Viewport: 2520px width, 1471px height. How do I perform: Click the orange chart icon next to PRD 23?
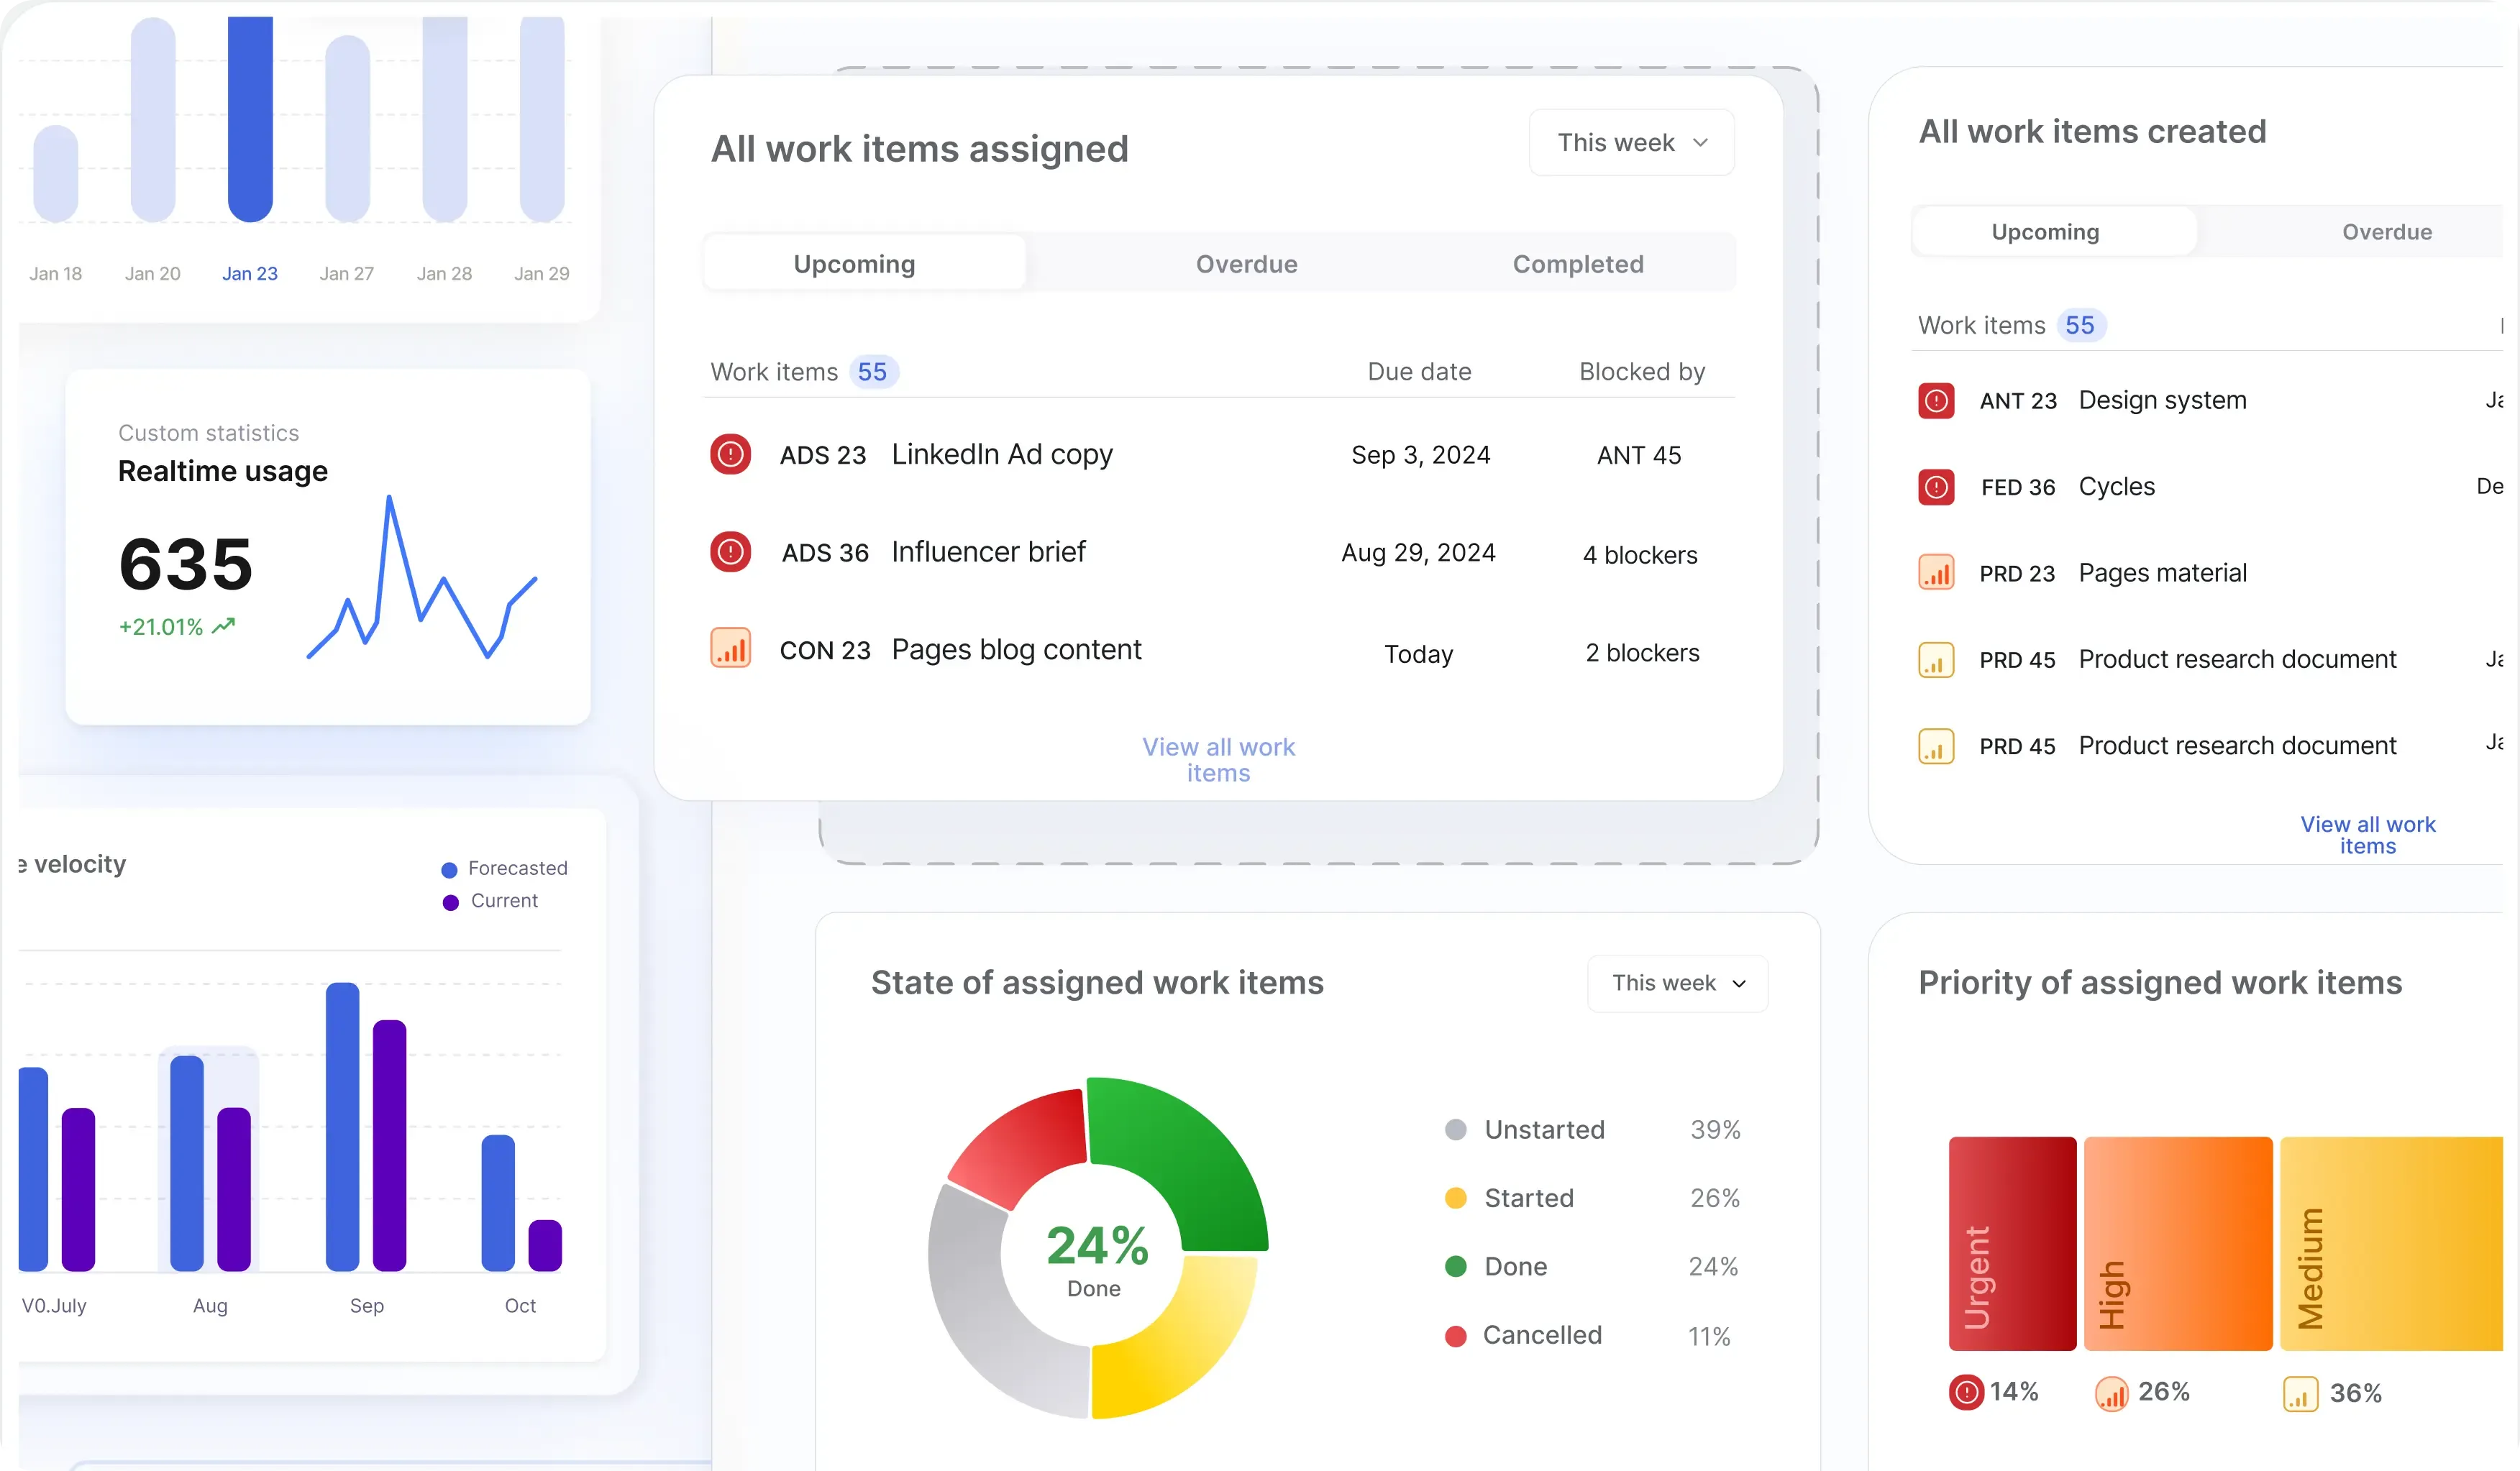(x=1936, y=573)
